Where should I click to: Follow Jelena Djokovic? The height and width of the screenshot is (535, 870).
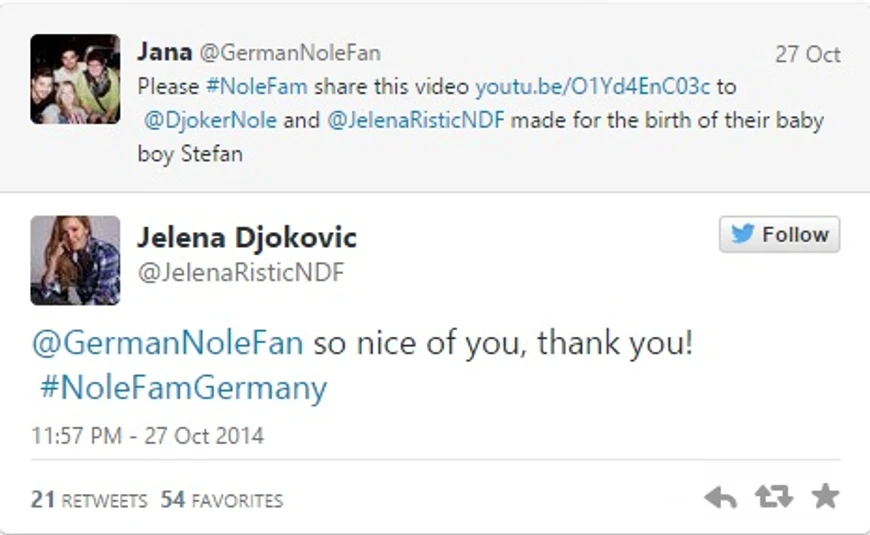780,234
